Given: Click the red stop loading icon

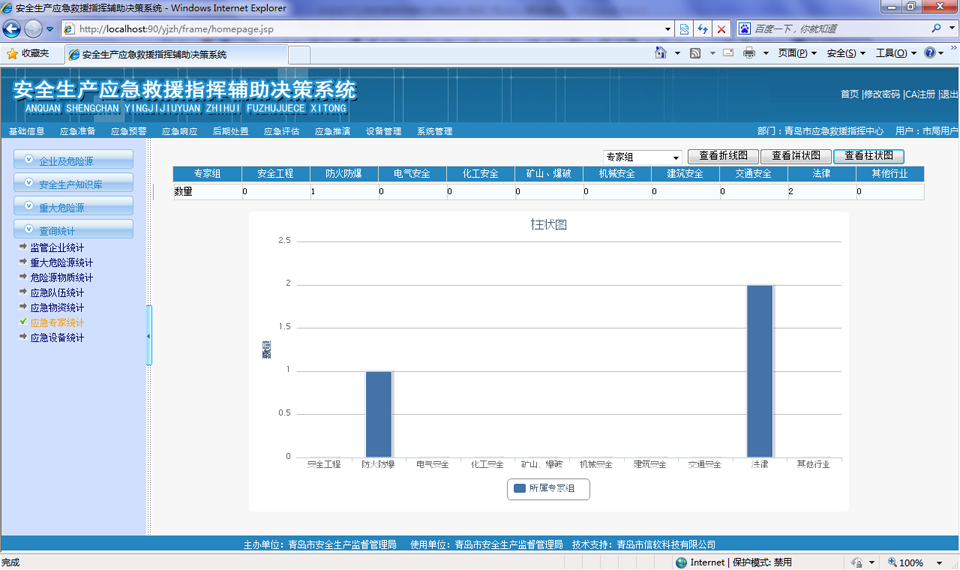Looking at the screenshot, I should point(721,29).
